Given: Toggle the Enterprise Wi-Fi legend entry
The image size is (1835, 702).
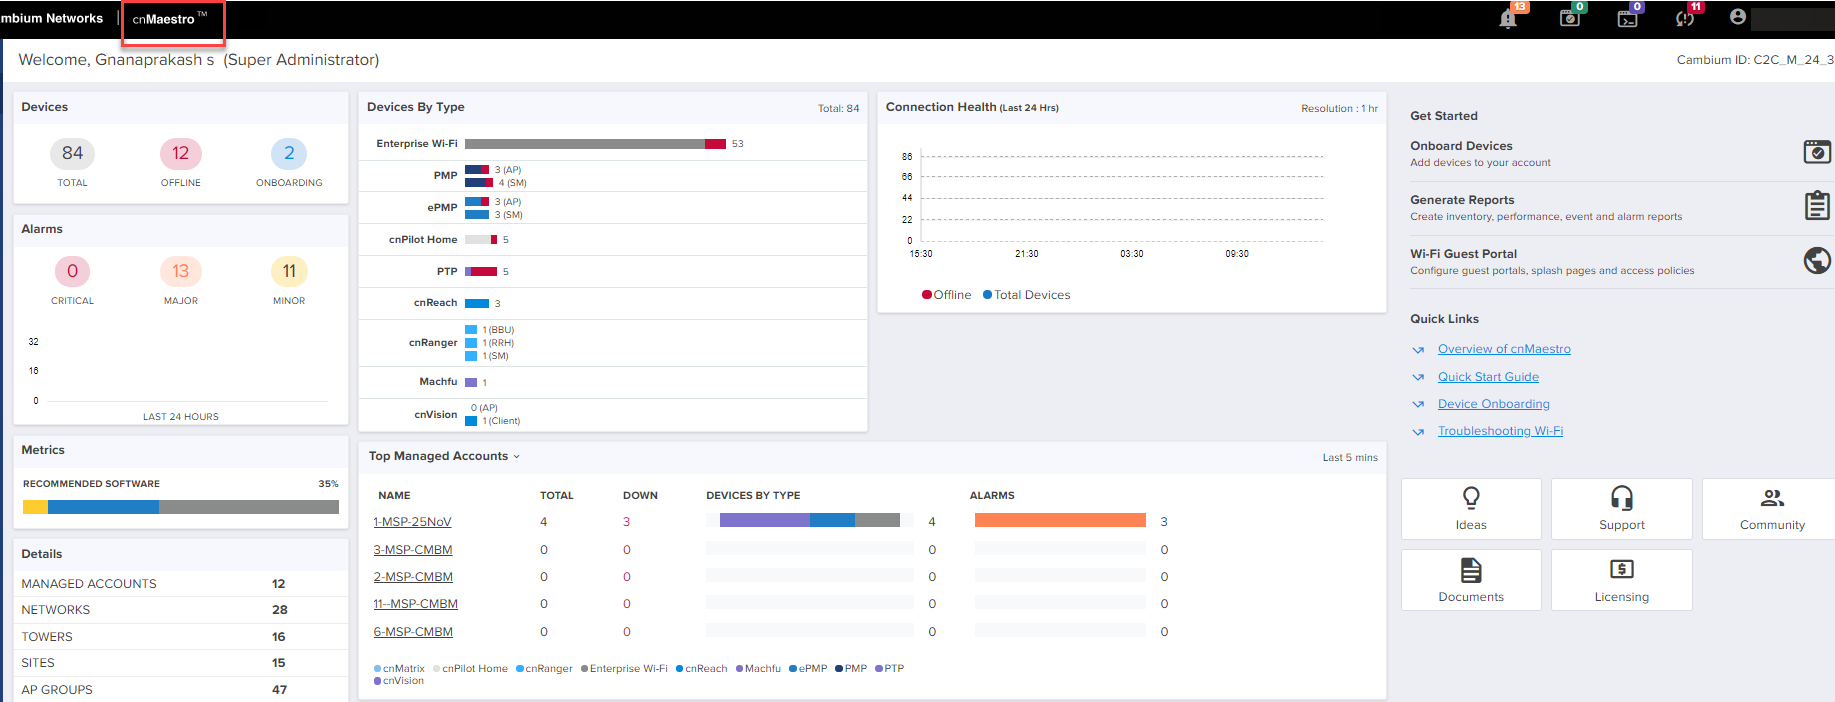Looking at the screenshot, I should (x=624, y=669).
